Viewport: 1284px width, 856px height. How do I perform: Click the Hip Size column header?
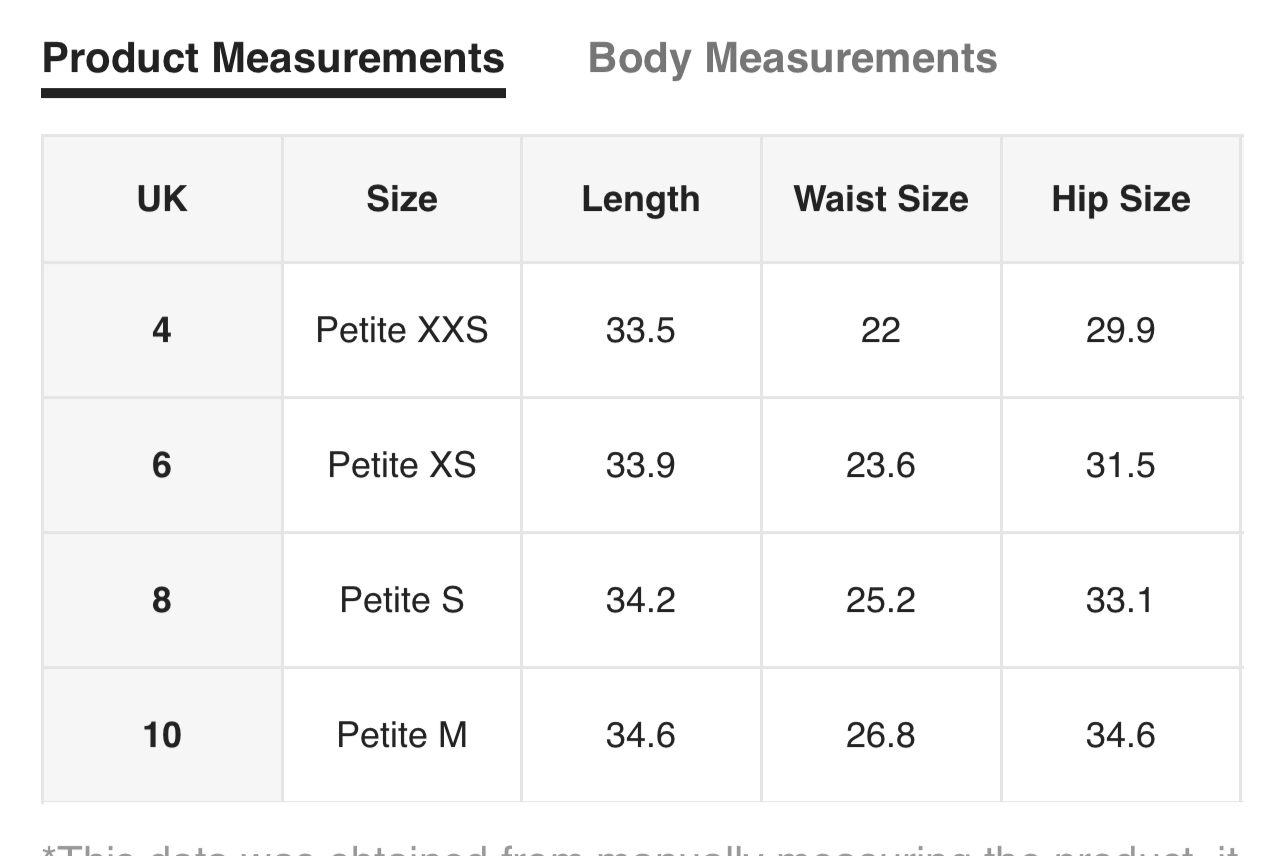[x=1121, y=199]
